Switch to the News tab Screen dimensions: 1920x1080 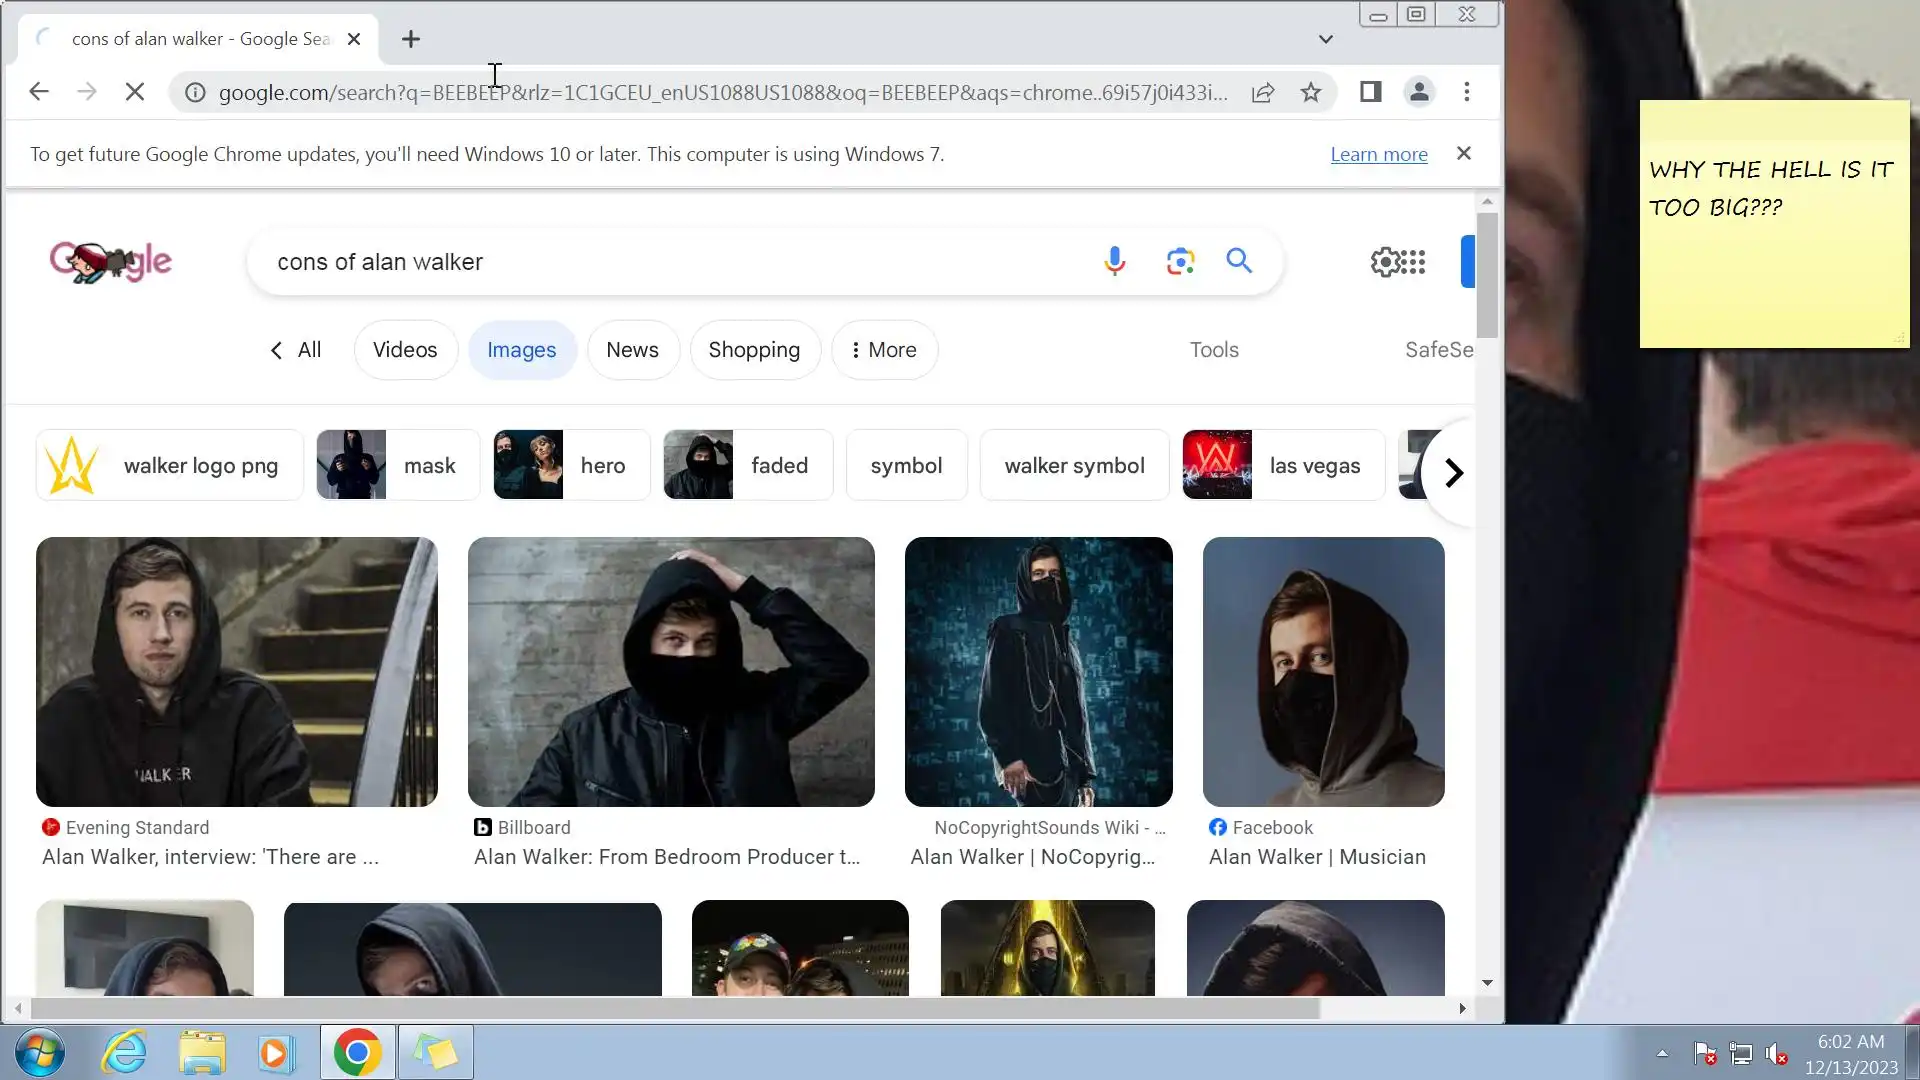[632, 350]
